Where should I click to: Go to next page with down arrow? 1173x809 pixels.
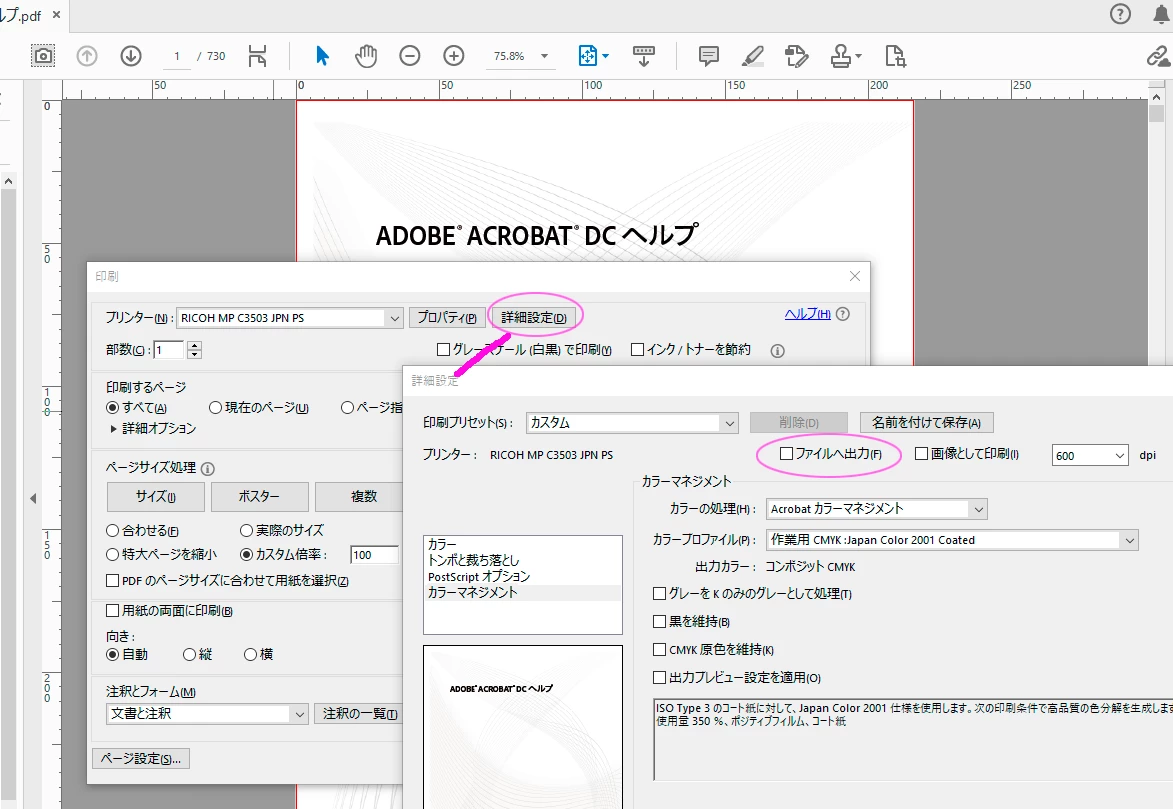(131, 56)
